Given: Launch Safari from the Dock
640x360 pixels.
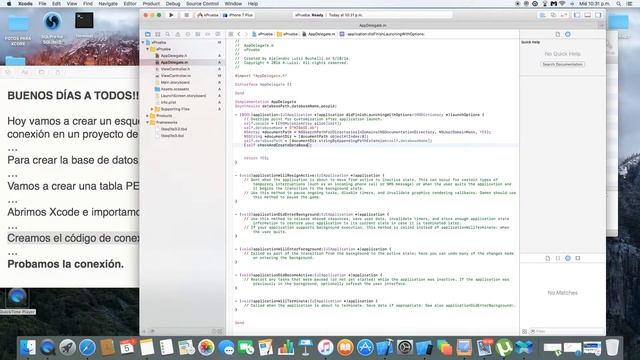Looking at the screenshot, I should coord(87,348).
